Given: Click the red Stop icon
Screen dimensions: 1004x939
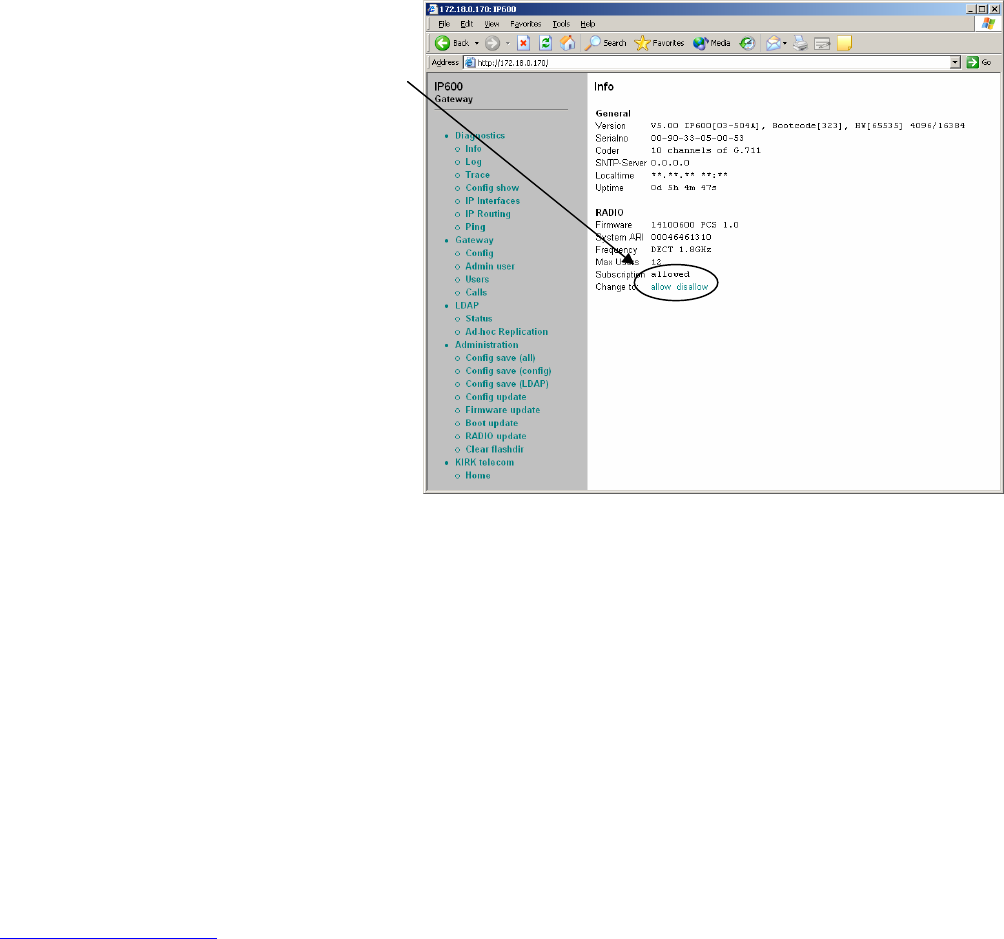Looking at the screenshot, I should pos(524,43).
